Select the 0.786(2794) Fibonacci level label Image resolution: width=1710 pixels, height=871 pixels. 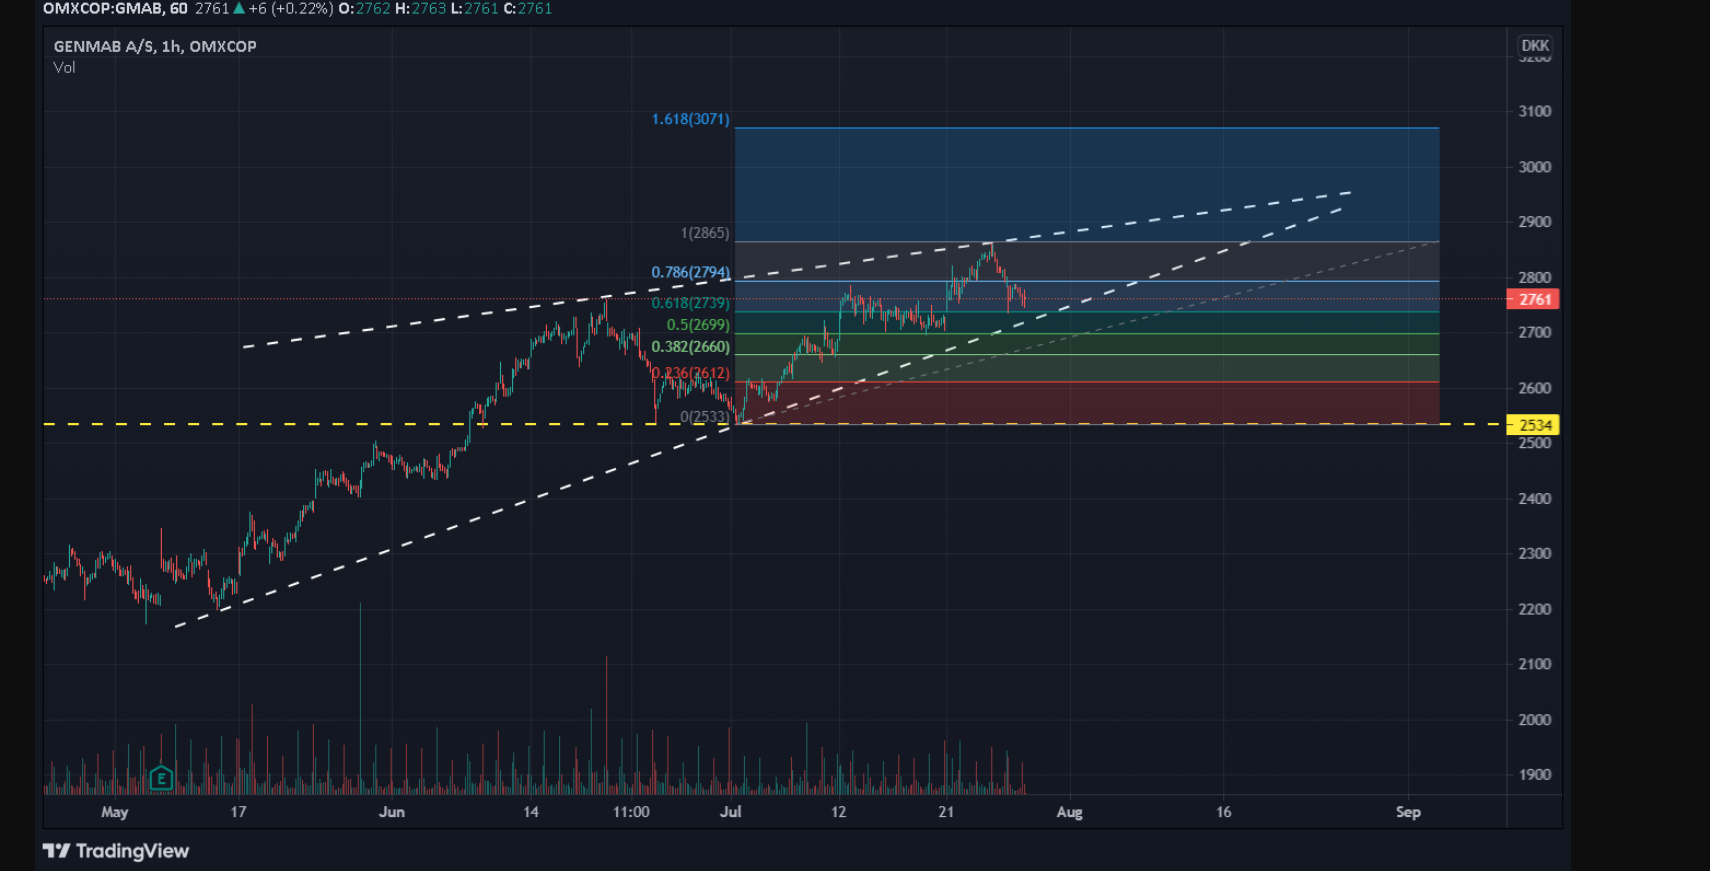691,272
